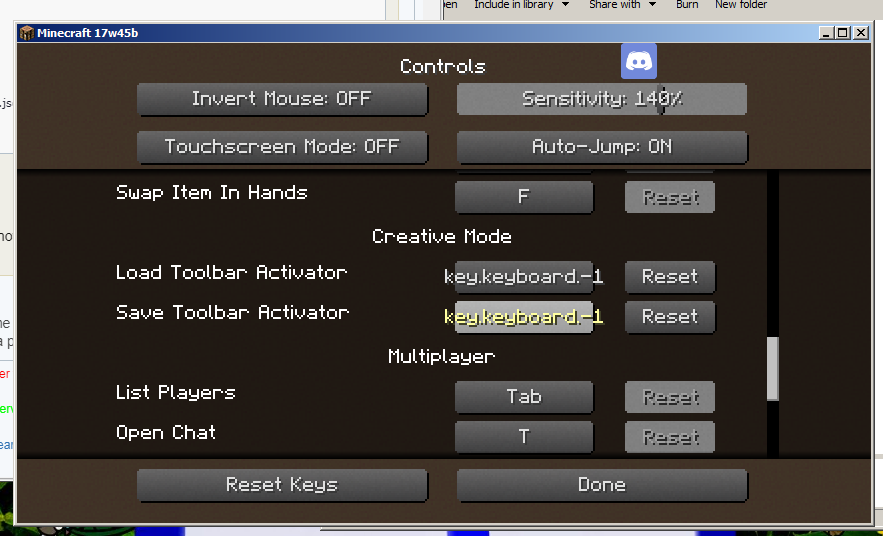The height and width of the screenshot is (536, 883).
Task: Click New folder in Explorer toolbar
Action: point(741,5)
